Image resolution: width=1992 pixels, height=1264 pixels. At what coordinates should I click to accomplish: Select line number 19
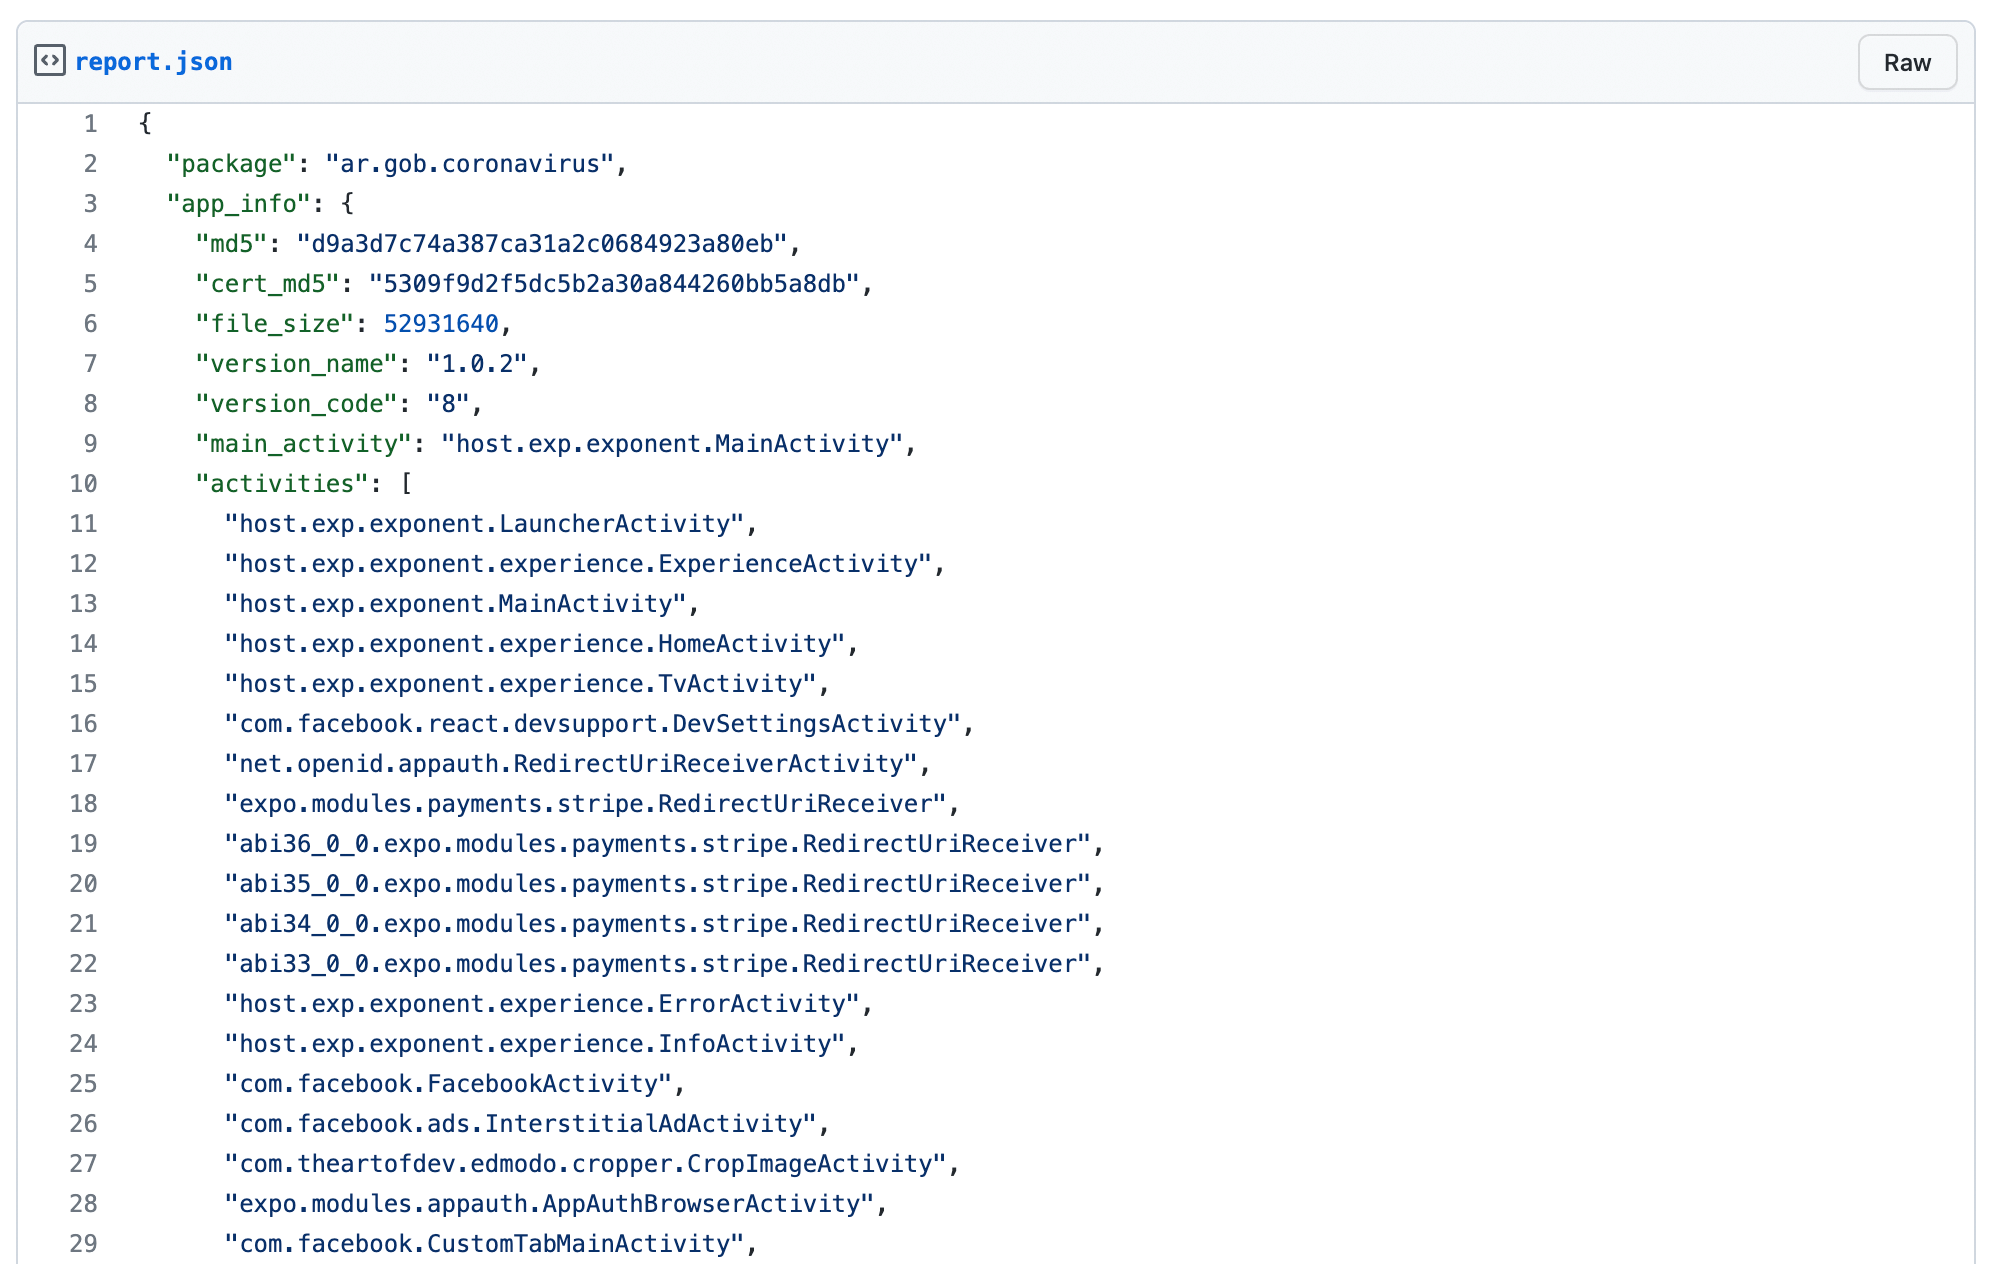point(83,844)
